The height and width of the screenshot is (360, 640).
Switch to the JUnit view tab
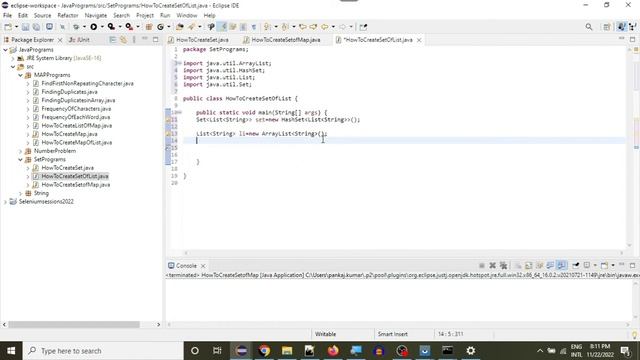click(x=79, y=40)
